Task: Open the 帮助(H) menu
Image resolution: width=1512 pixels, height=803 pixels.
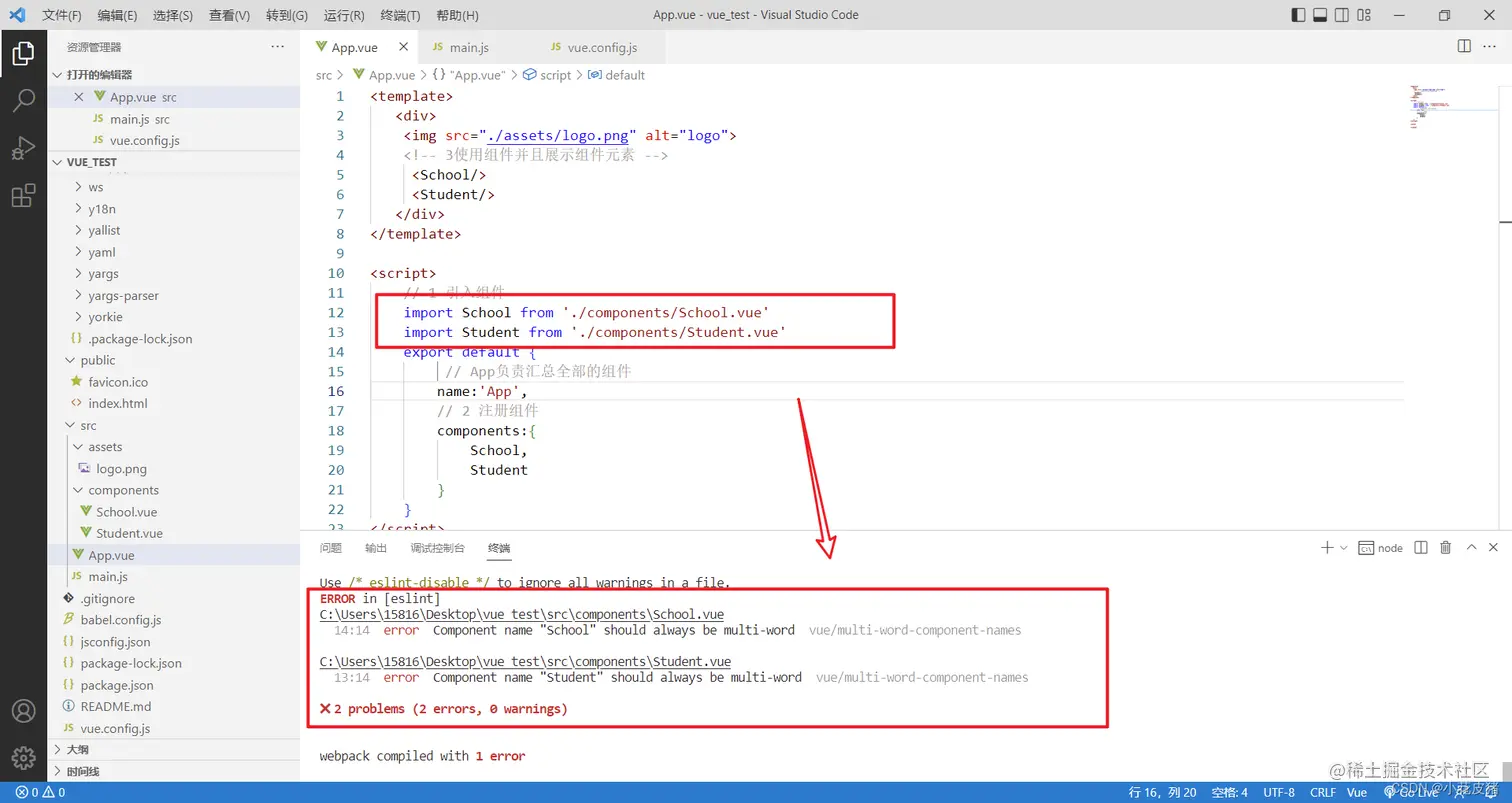Action: click(457, 15)
